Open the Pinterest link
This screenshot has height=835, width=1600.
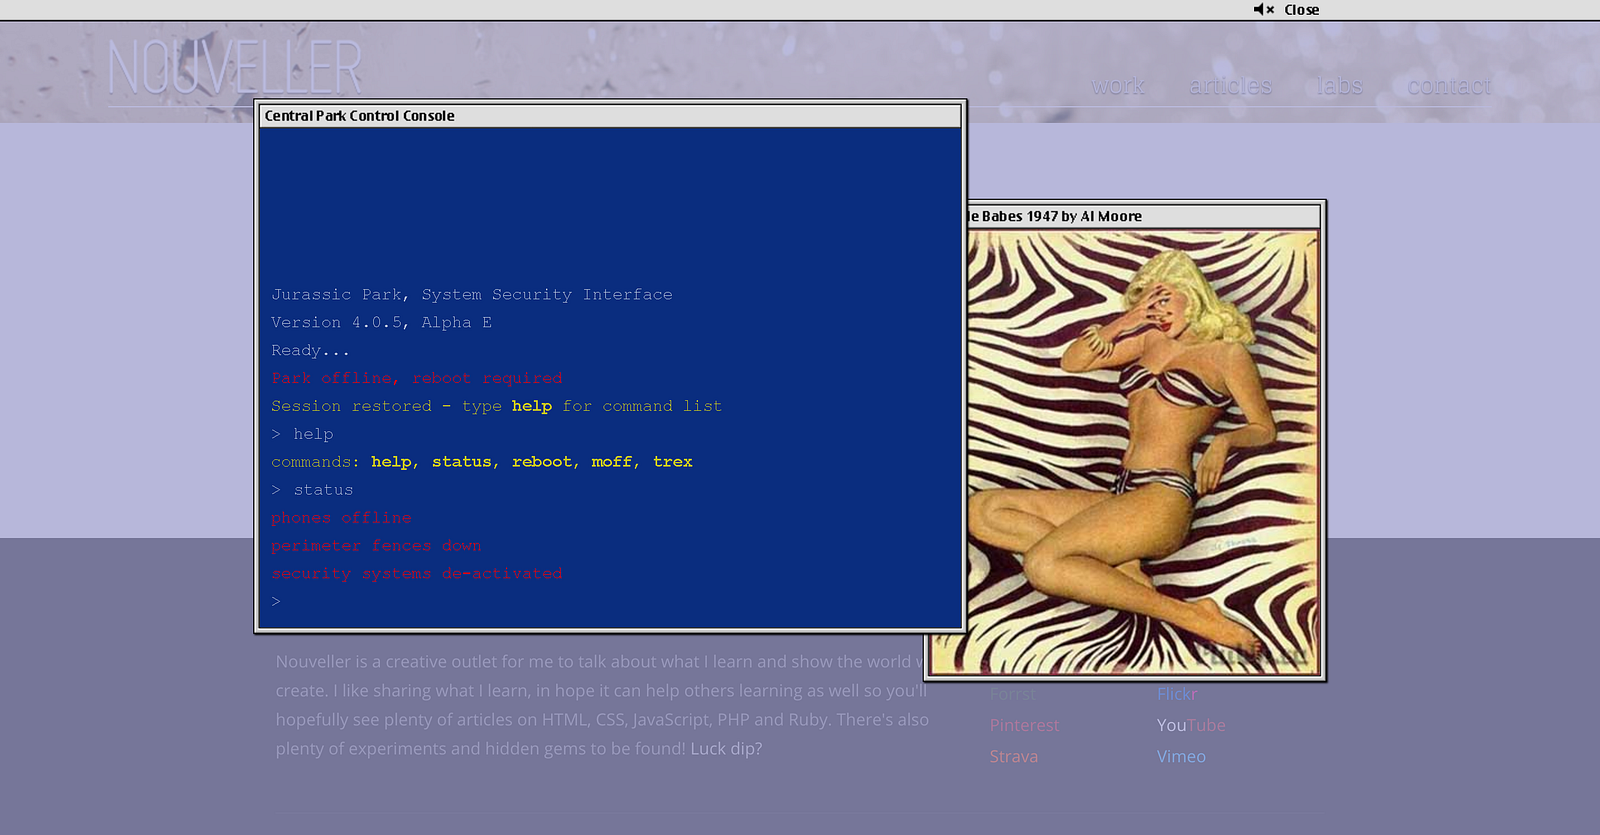[1024, 725]
